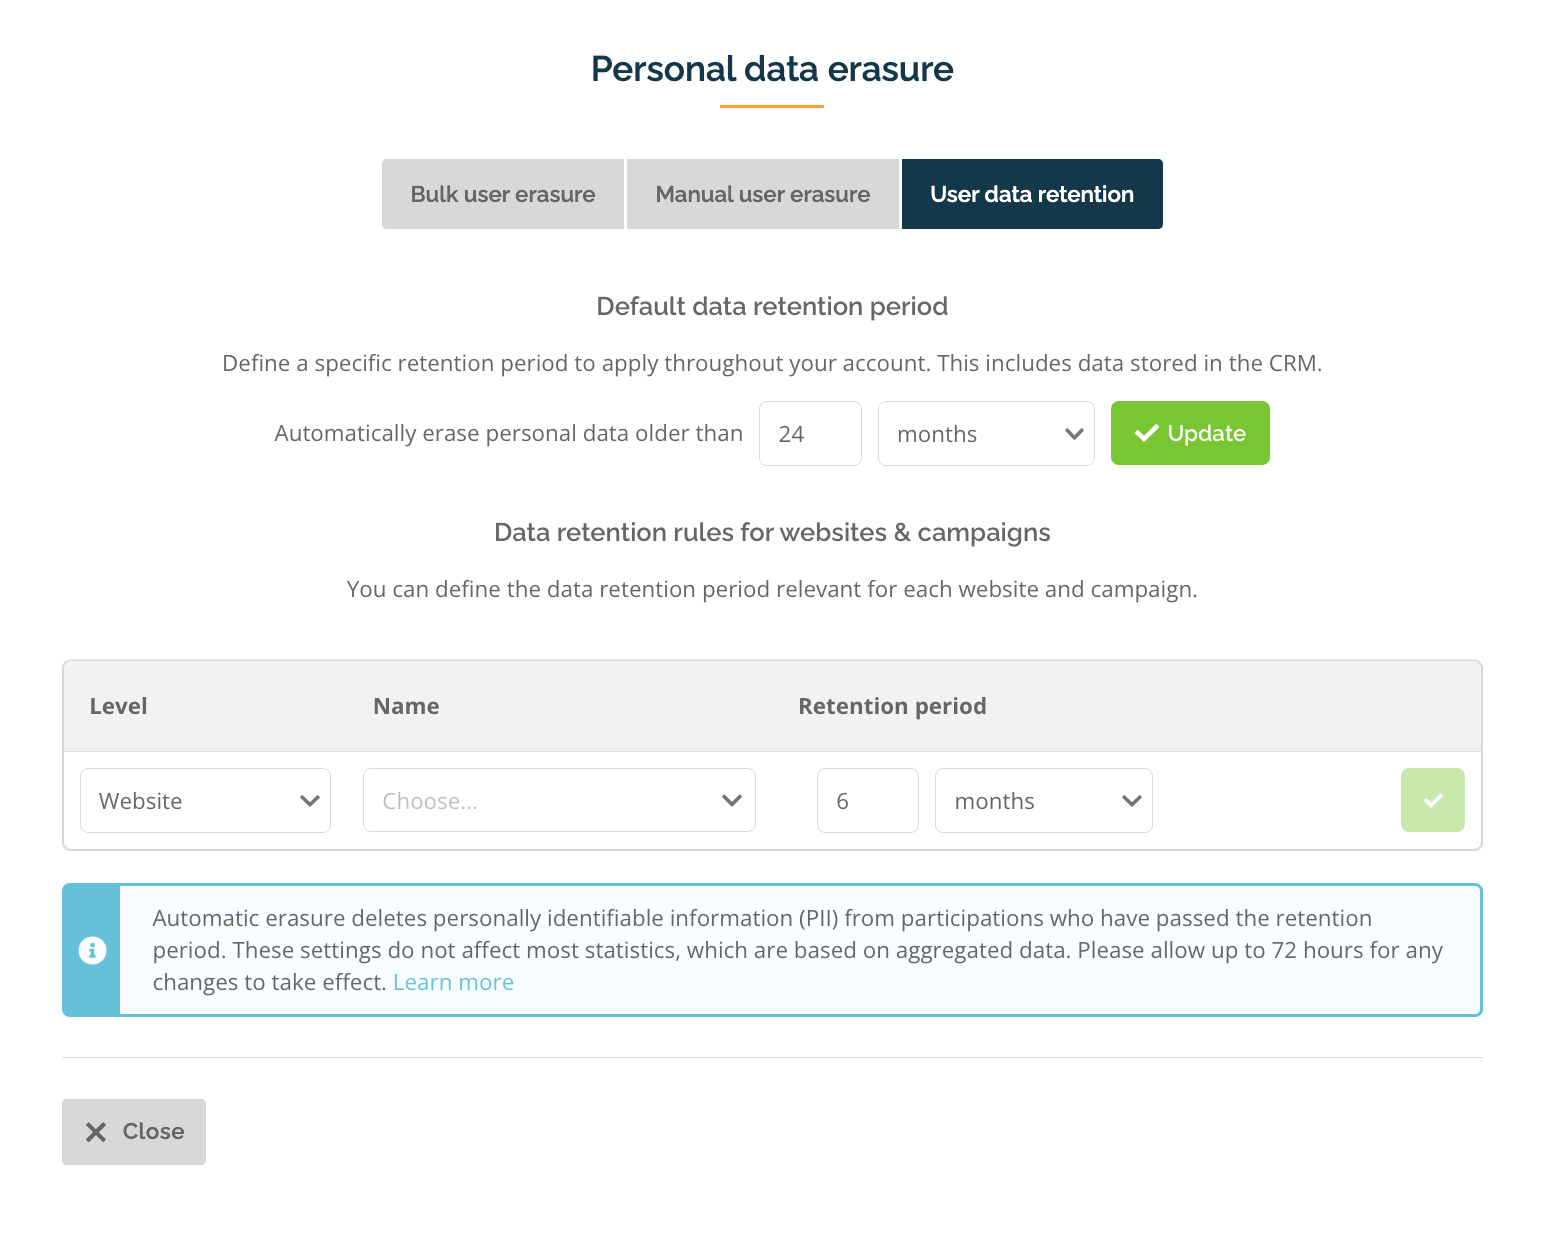Click the Close button with X
This screenshot has height=1244, width=1546.
tap(134, 1132)
